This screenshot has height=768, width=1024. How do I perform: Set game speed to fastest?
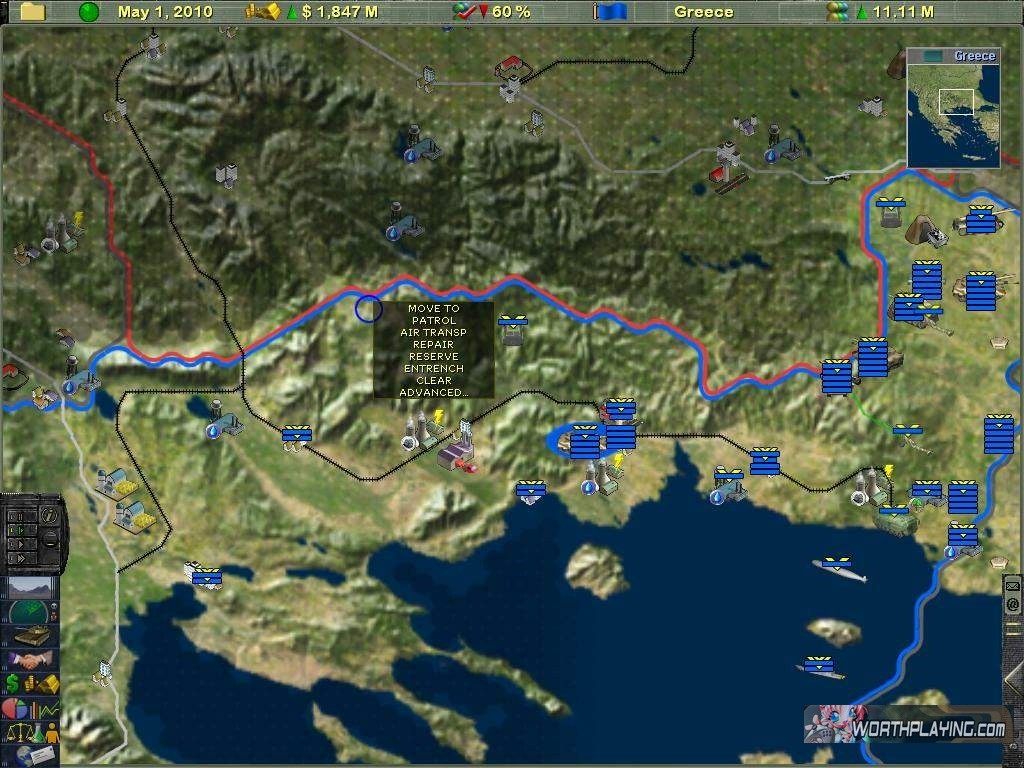coord(17,558)
